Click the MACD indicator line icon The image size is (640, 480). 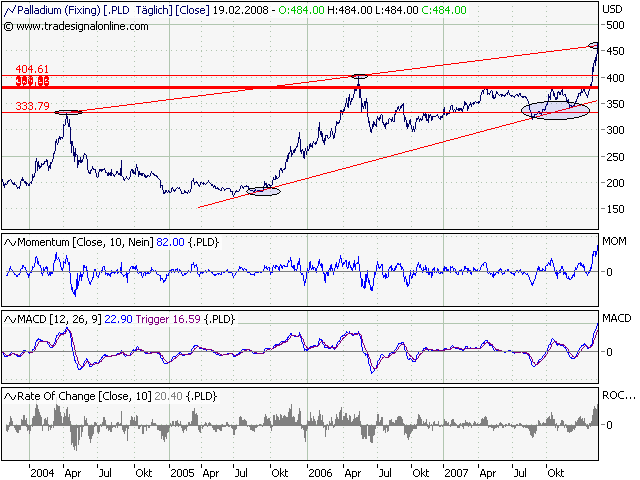10,319
